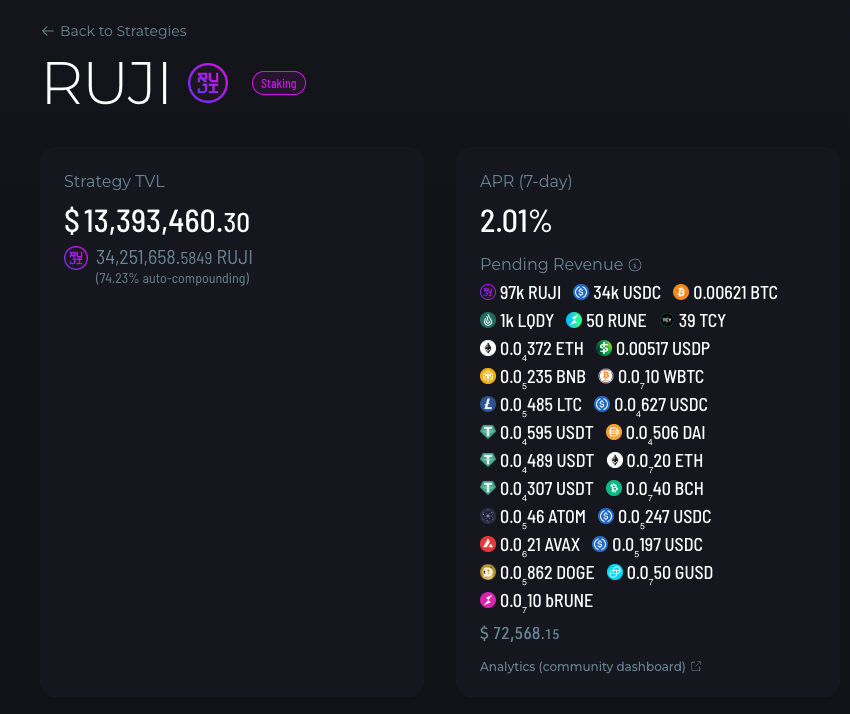Screen dimensions: 850x714
Task: Click the USDC icon beside 34k USDC
Action: [x=581, y=292]
